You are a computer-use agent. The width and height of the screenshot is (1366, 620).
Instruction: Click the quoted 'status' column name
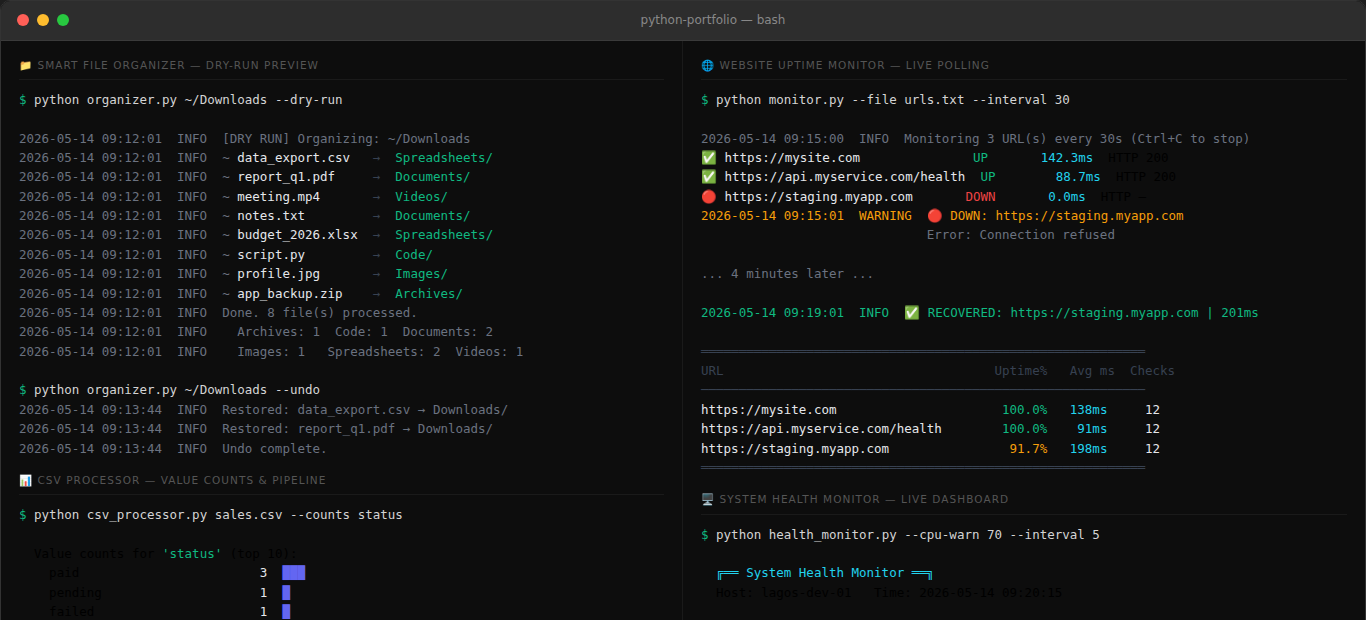coord(192,554)
